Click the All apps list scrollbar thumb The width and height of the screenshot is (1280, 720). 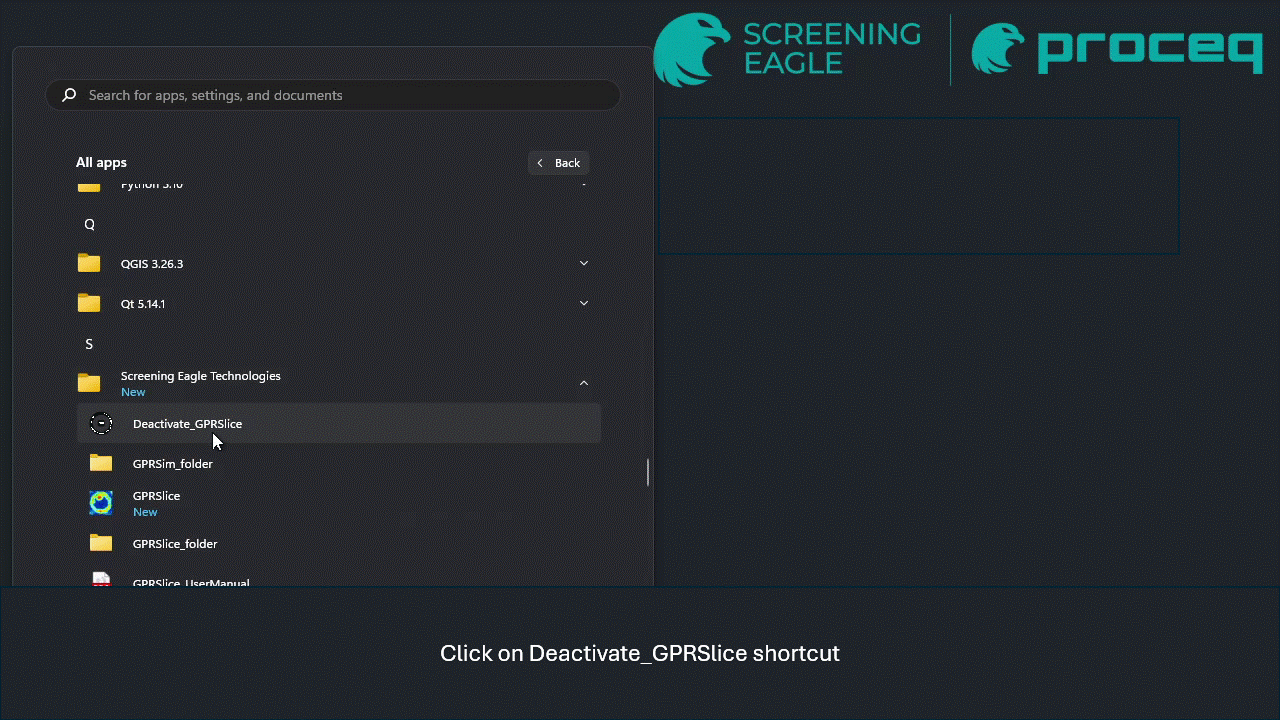(648, 472)
